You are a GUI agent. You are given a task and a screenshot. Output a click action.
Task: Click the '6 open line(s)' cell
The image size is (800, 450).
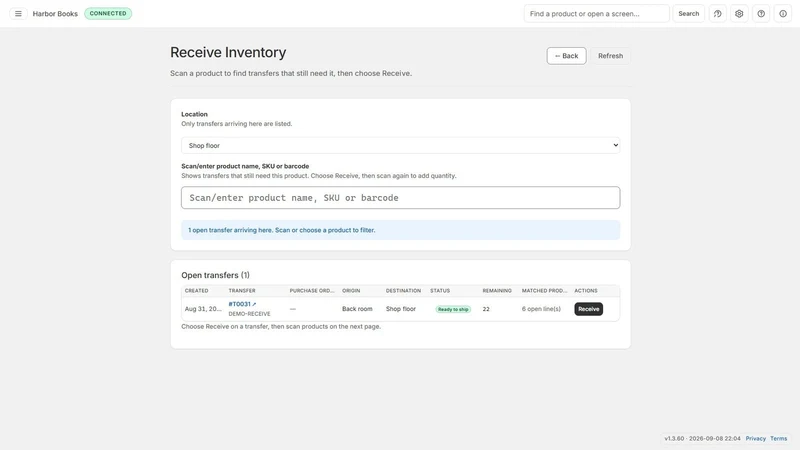pyautogui.click(x=541, y=309)
